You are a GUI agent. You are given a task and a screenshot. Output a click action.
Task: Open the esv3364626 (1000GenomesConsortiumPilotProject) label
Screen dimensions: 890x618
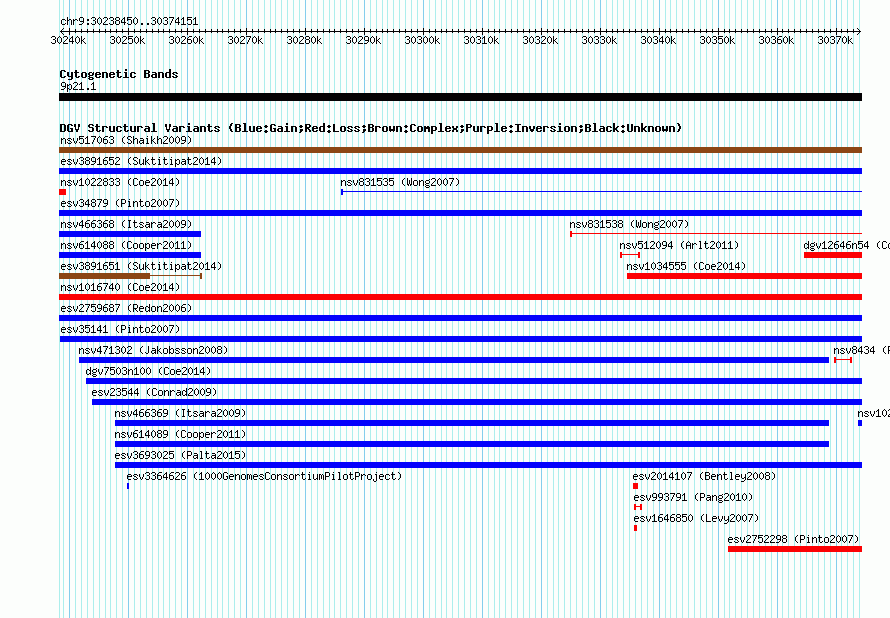pos(264,476)
